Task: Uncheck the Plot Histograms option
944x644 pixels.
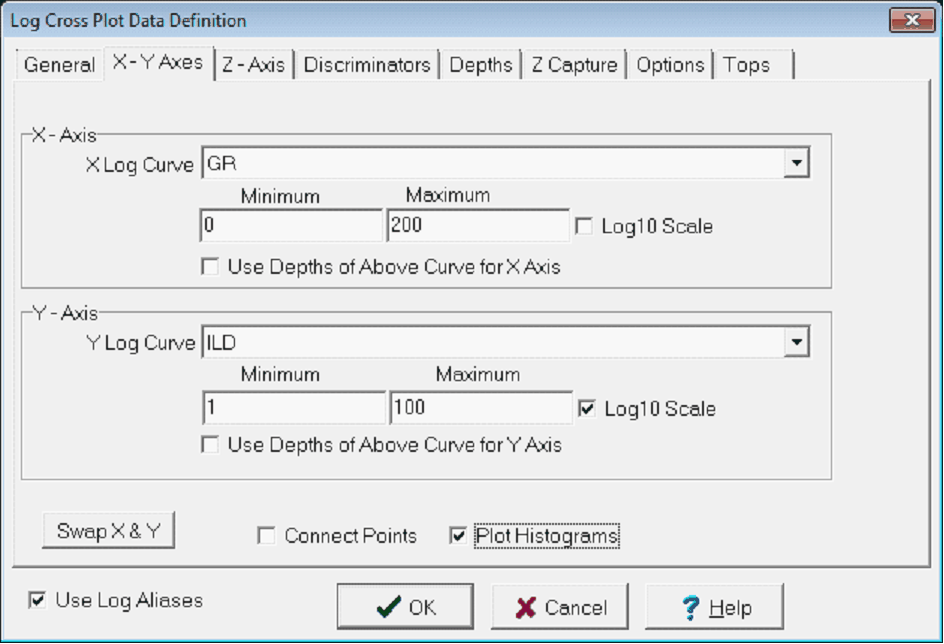Action: 459,536
